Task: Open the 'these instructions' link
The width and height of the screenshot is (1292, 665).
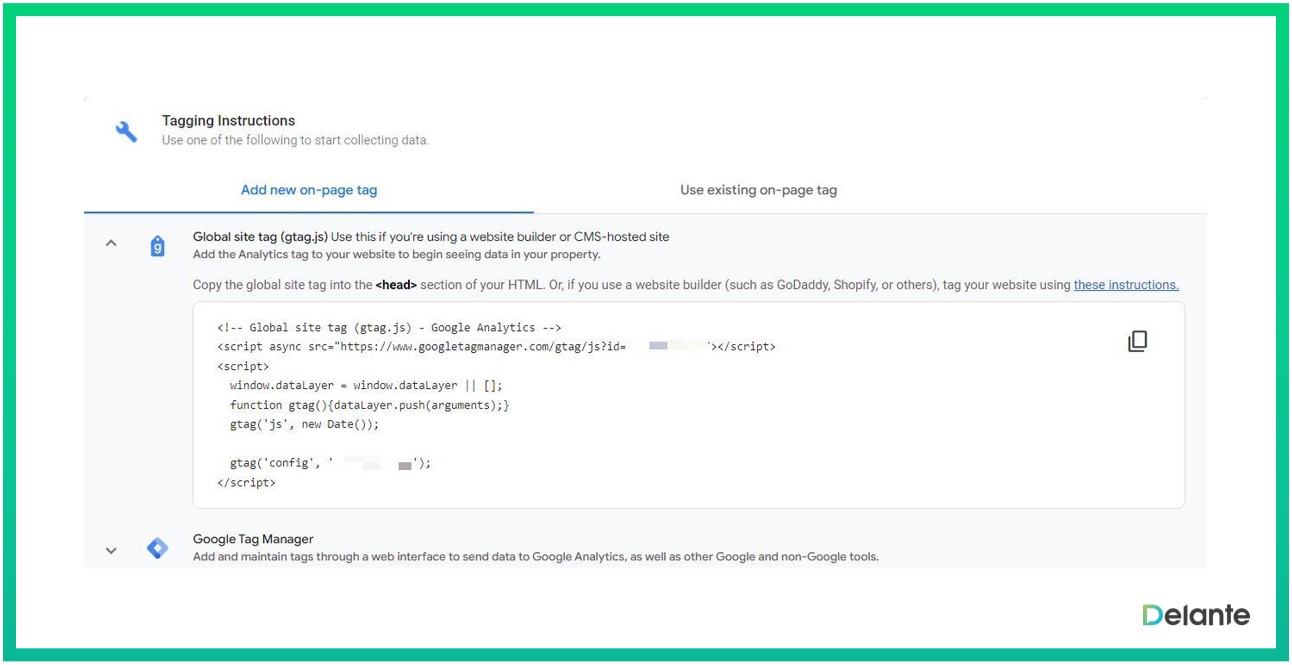Action: [x=1126, y=285]
